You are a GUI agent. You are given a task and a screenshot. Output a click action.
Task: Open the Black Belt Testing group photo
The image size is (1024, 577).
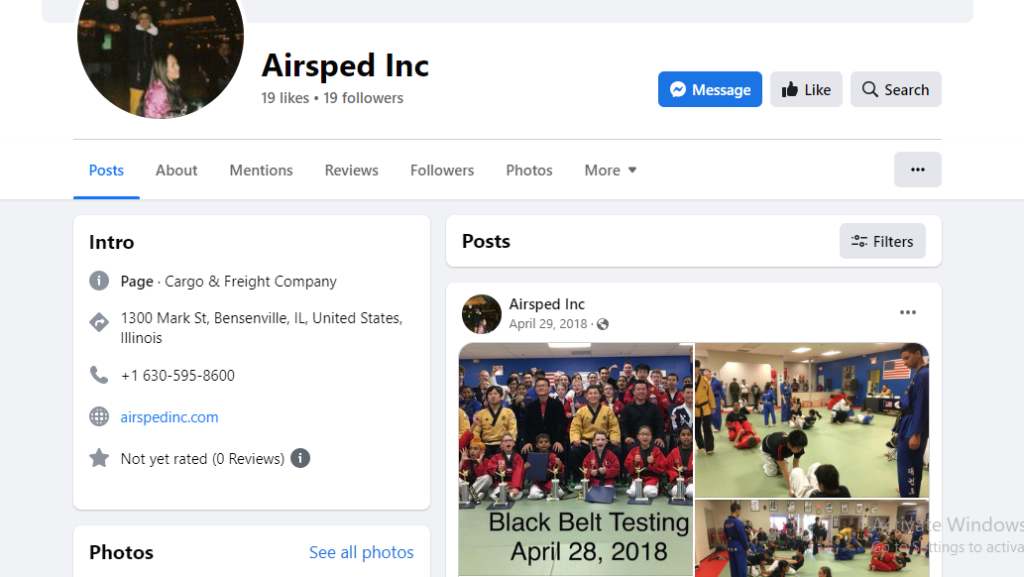(576, 460)
